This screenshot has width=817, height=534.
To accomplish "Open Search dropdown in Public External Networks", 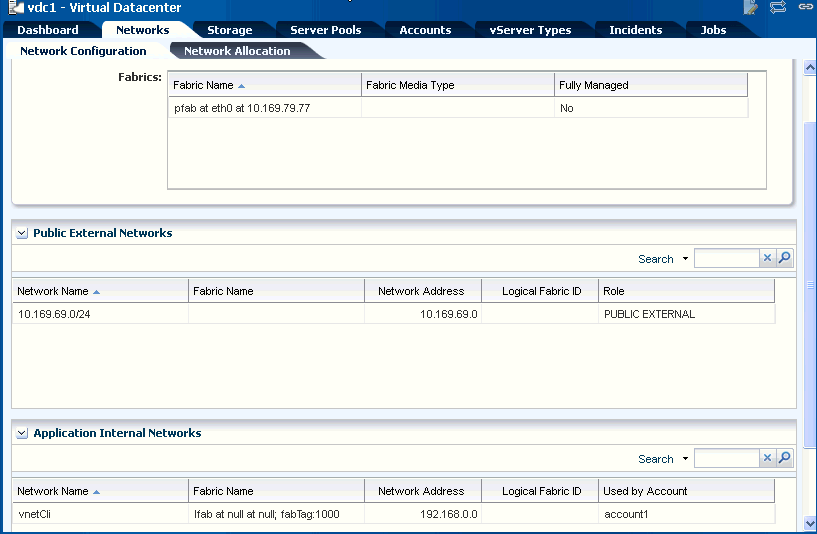I will pyautogui.click(x=685, y=259).
